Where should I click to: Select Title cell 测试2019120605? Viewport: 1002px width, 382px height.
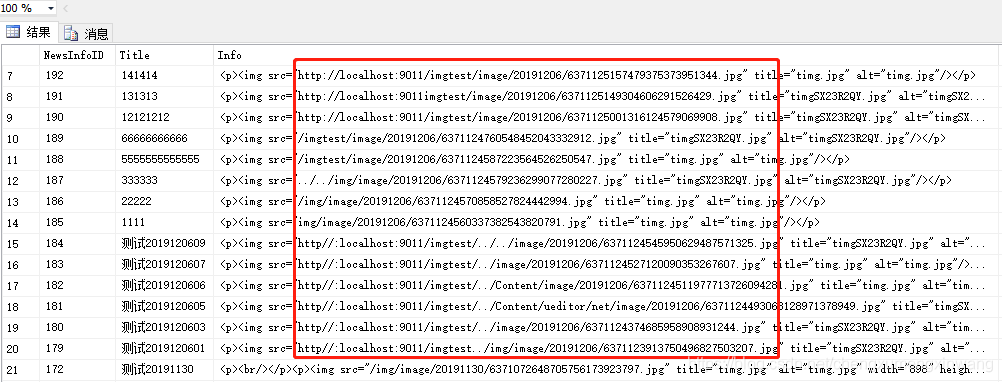[164, 307]
